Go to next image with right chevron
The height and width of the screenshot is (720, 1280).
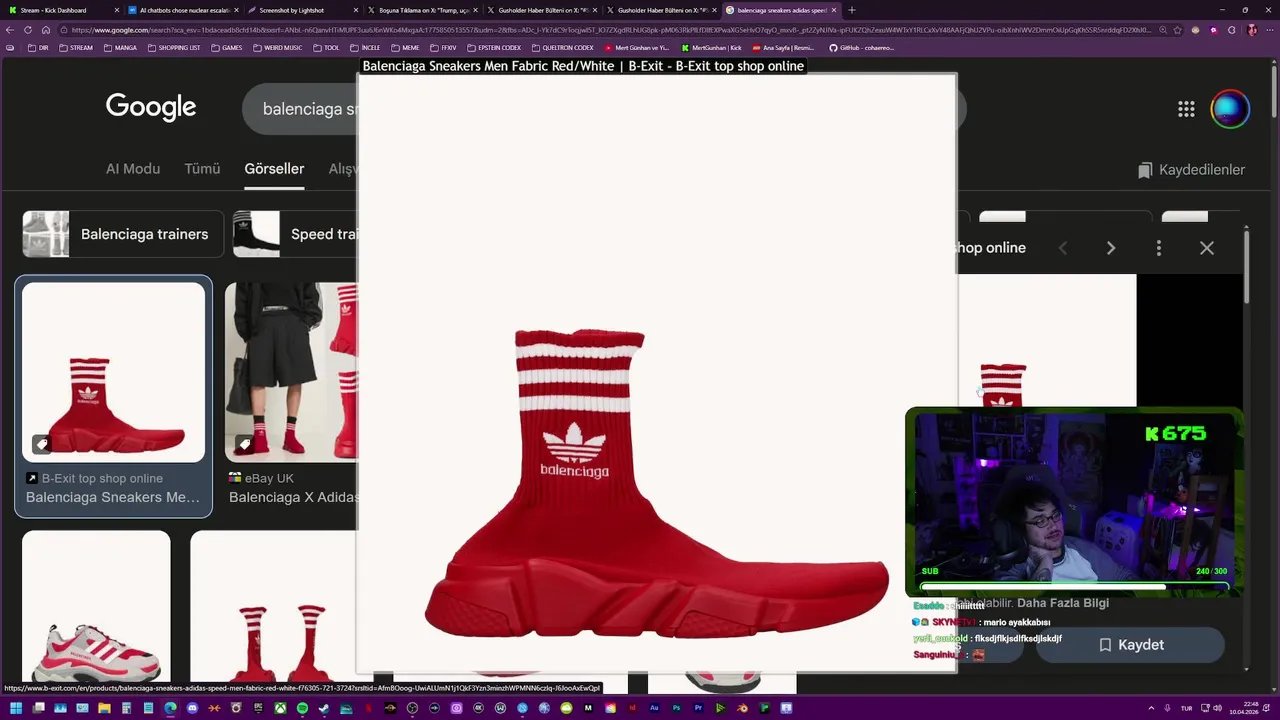(x=1111, y=248)
